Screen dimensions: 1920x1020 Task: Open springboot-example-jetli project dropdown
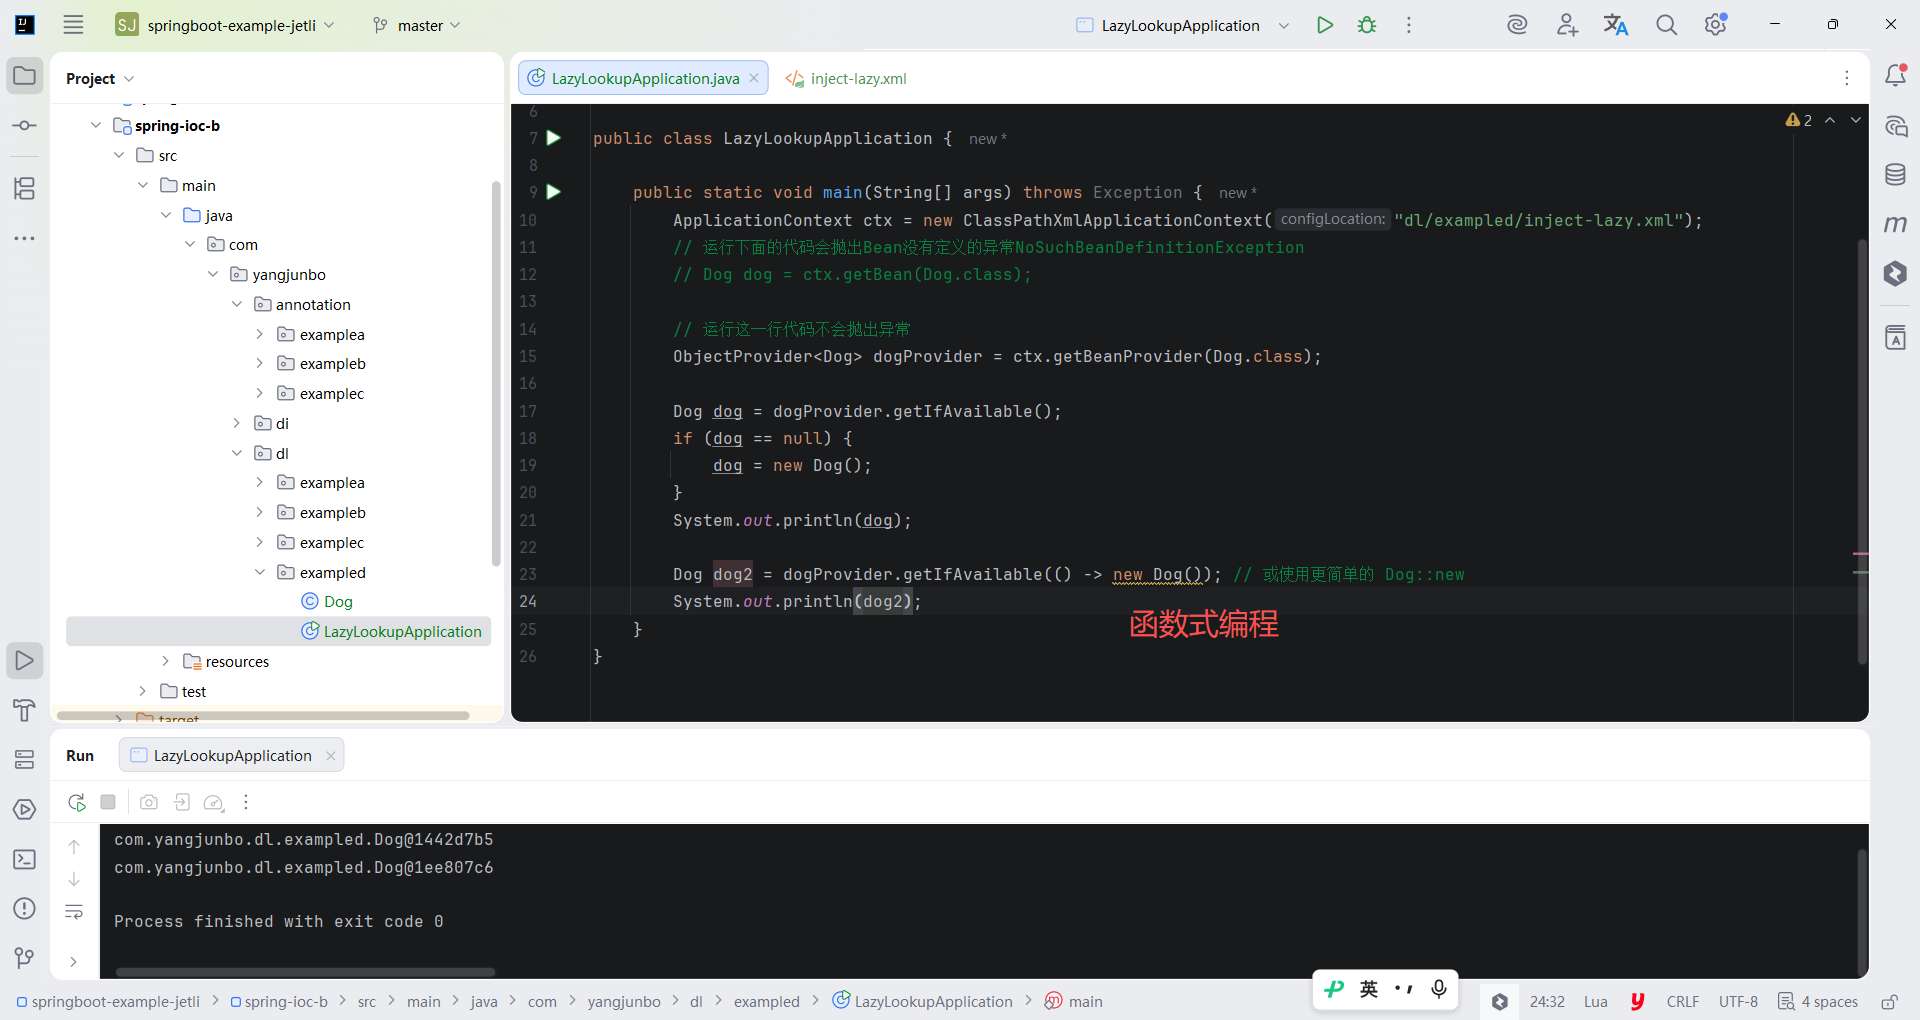click(x=225, y=25)
